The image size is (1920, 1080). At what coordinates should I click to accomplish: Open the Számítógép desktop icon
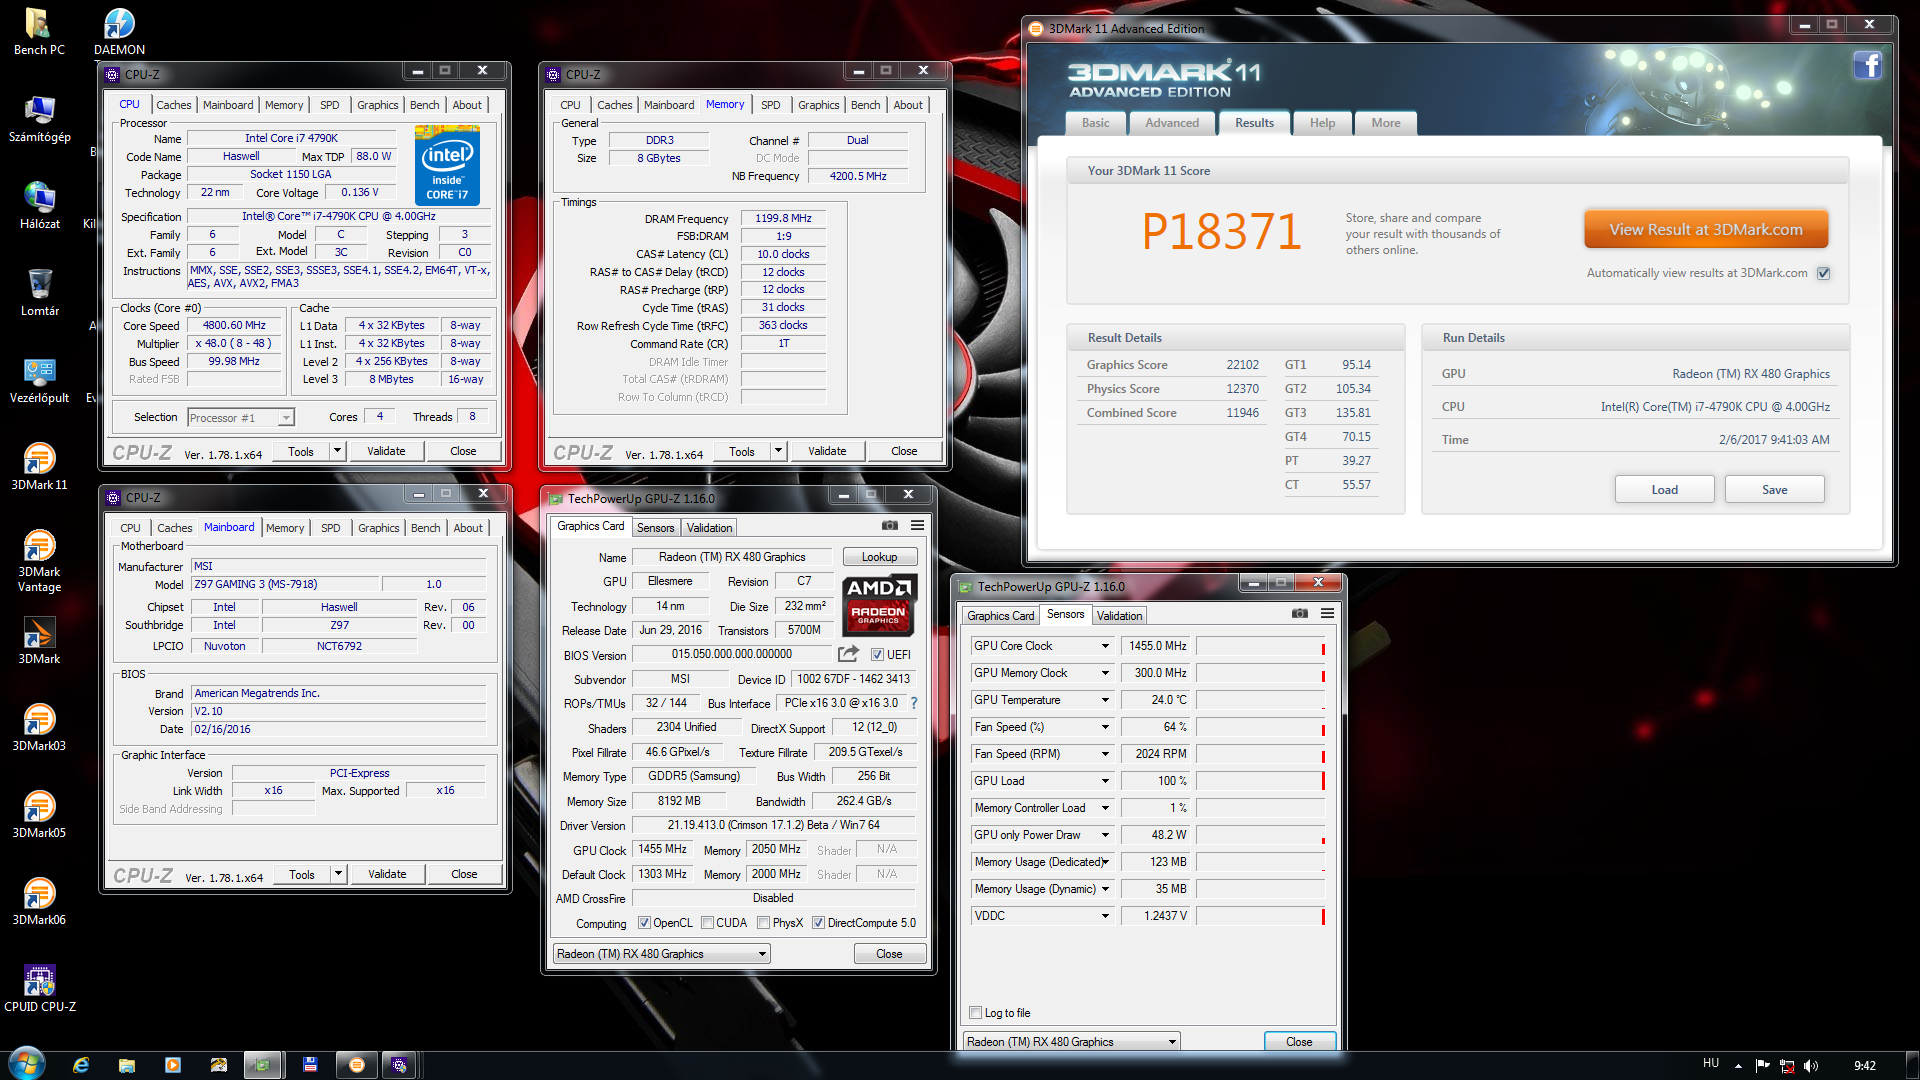click(x=39, y=119)
